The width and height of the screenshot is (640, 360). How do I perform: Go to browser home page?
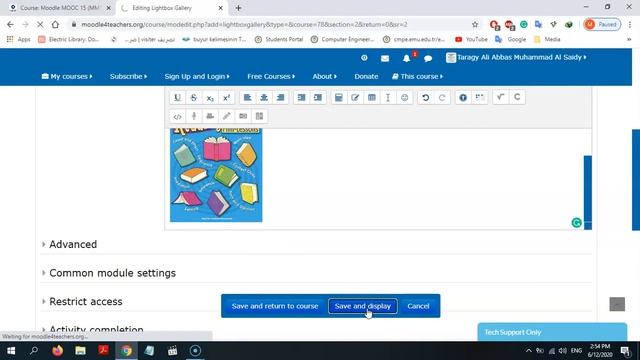[55, 24]
